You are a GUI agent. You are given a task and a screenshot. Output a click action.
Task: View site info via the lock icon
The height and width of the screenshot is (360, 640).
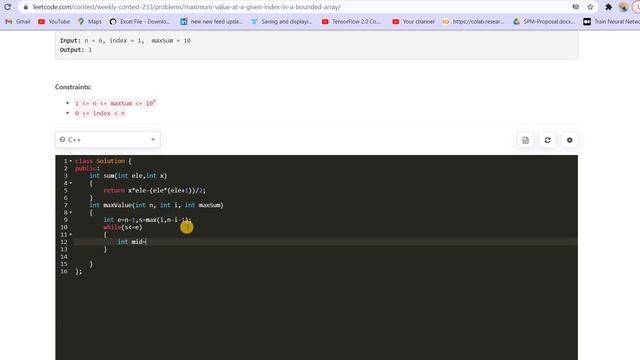click(x=26, y=7)
